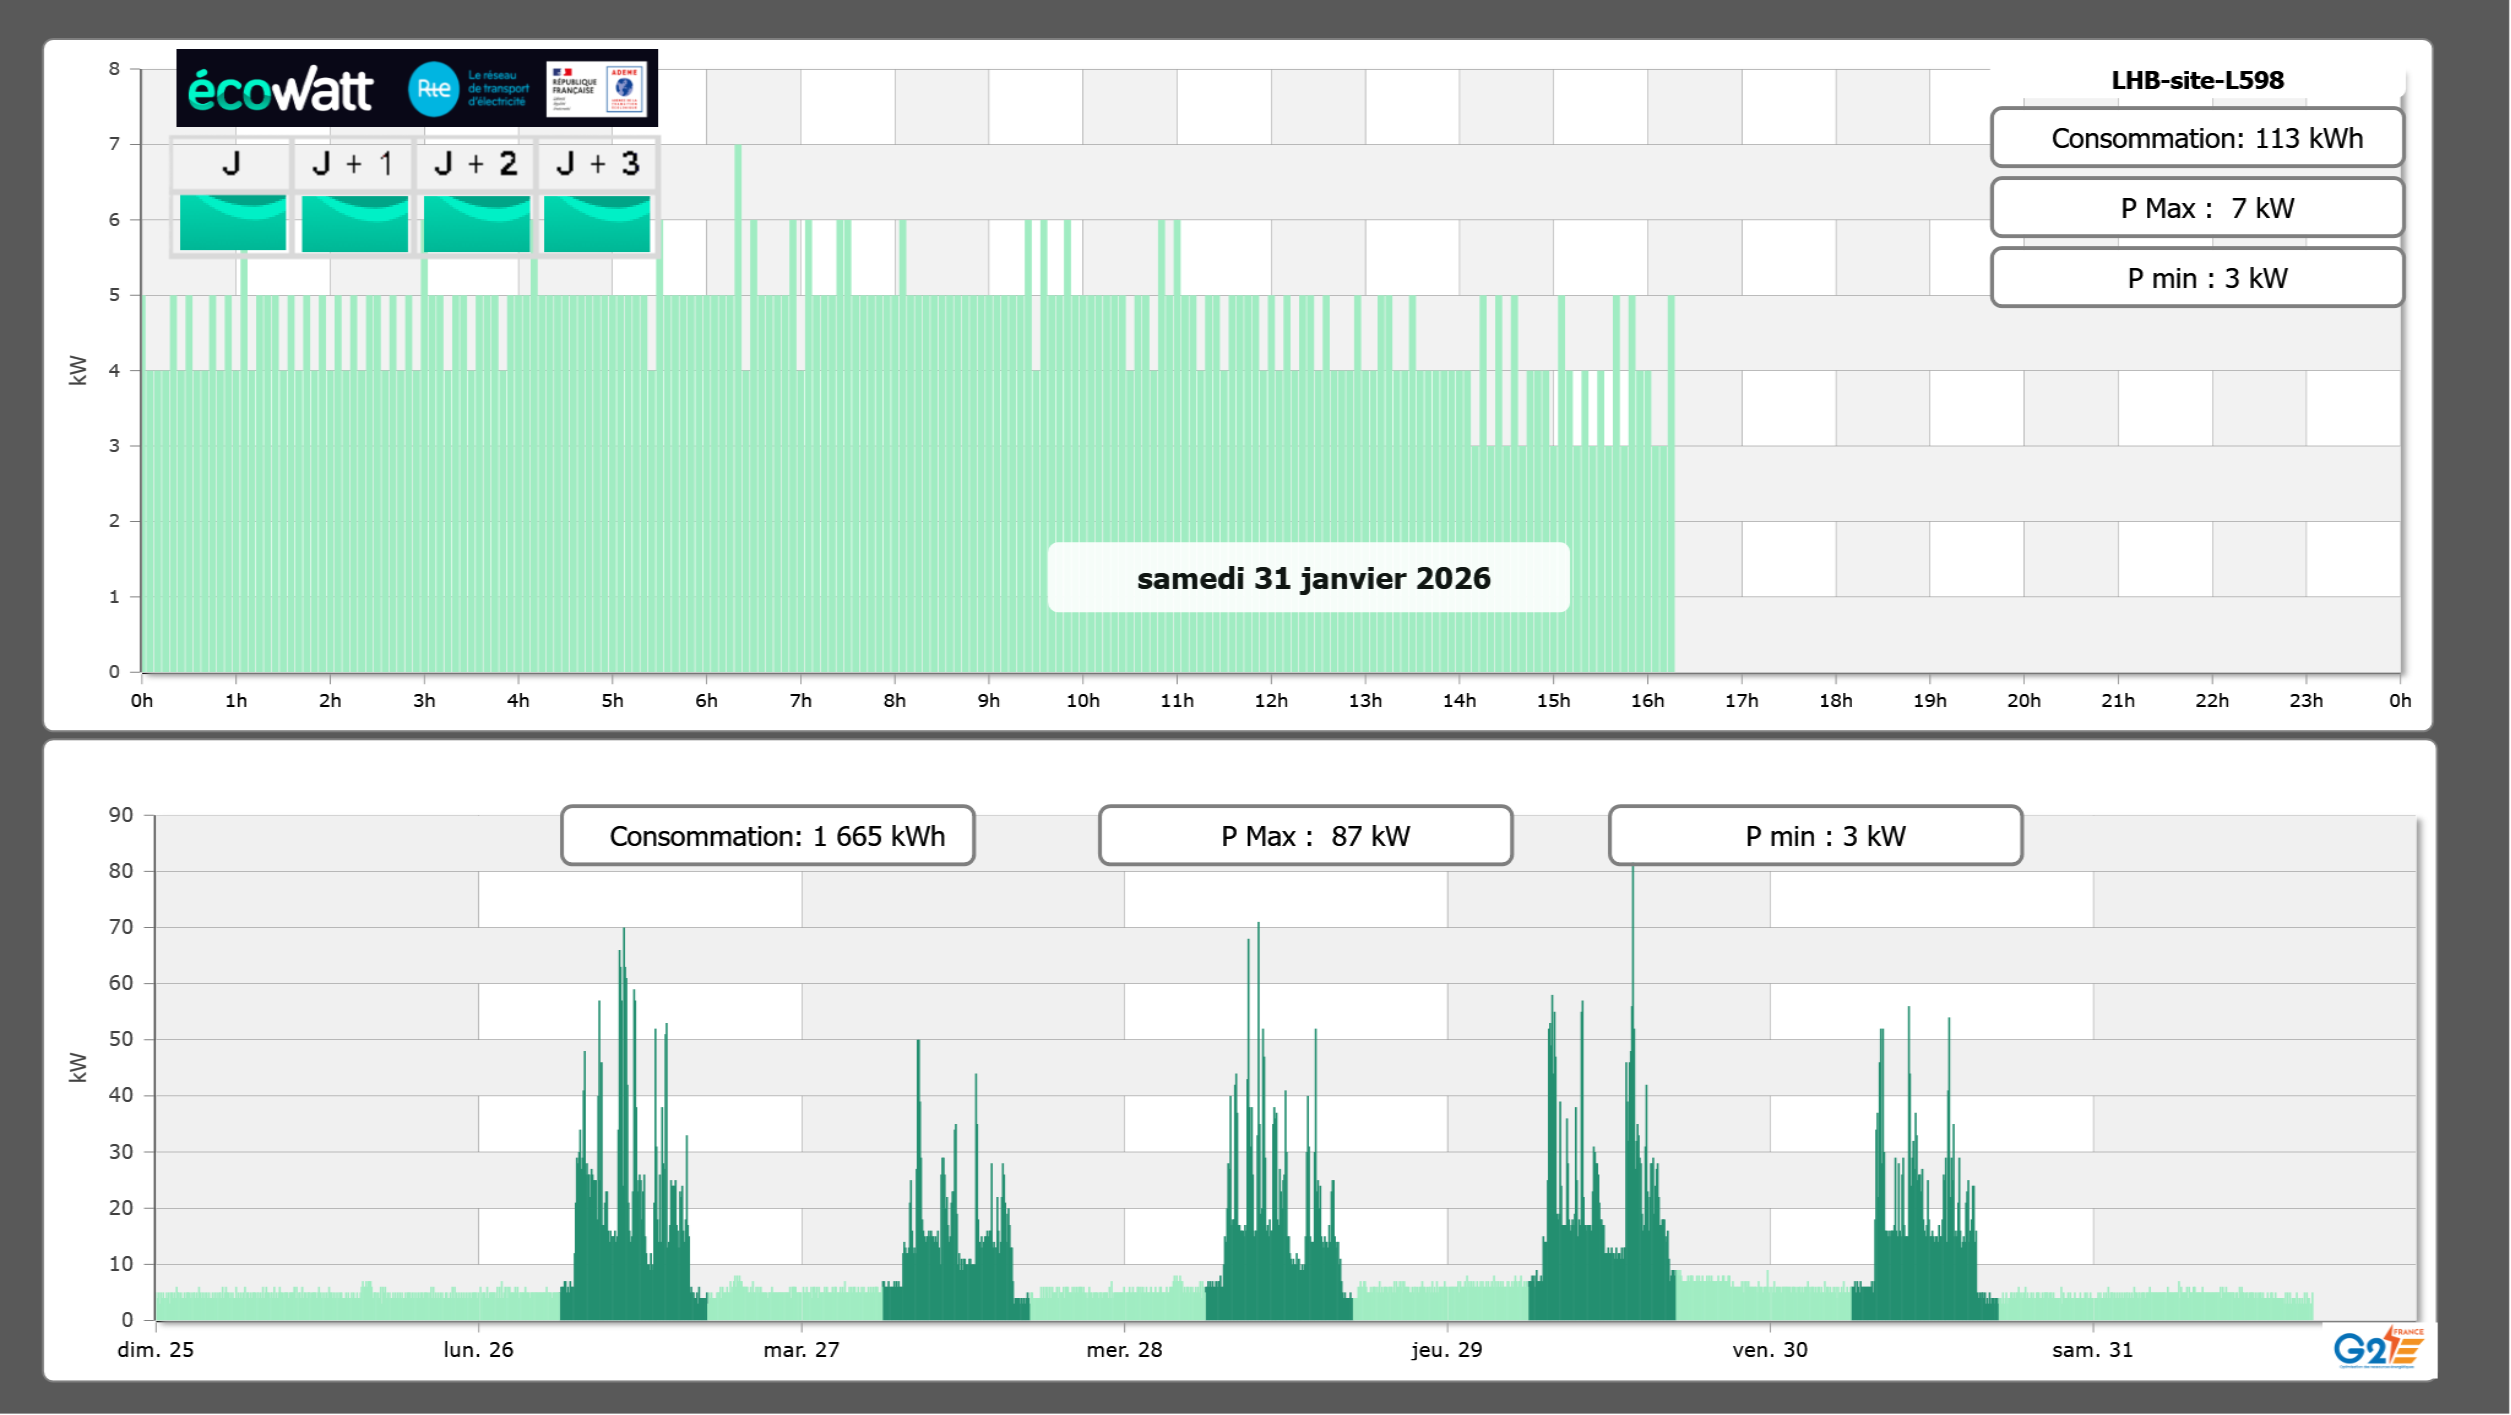Select the J day label
The height and width of the screenshot is (1415, 2511).
tap(231, 163)
